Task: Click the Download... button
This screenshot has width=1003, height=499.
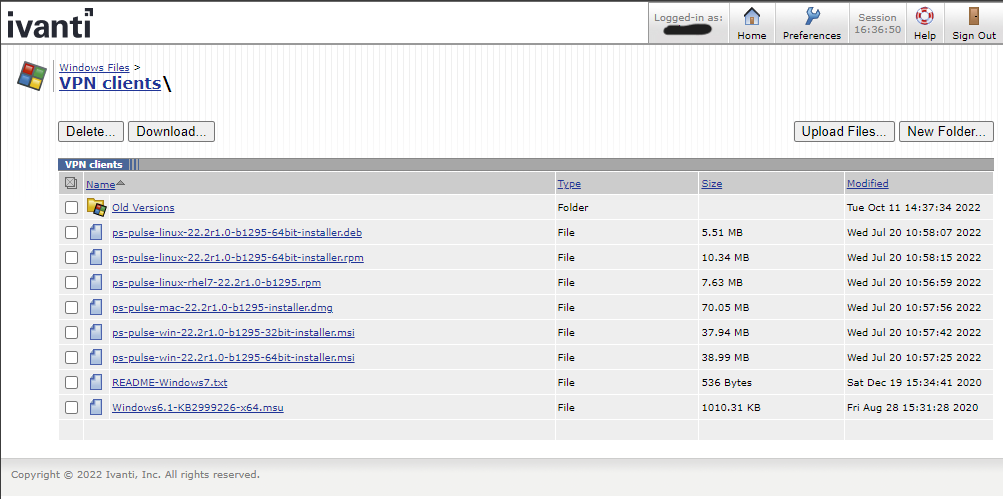Action: coord(171,131)
